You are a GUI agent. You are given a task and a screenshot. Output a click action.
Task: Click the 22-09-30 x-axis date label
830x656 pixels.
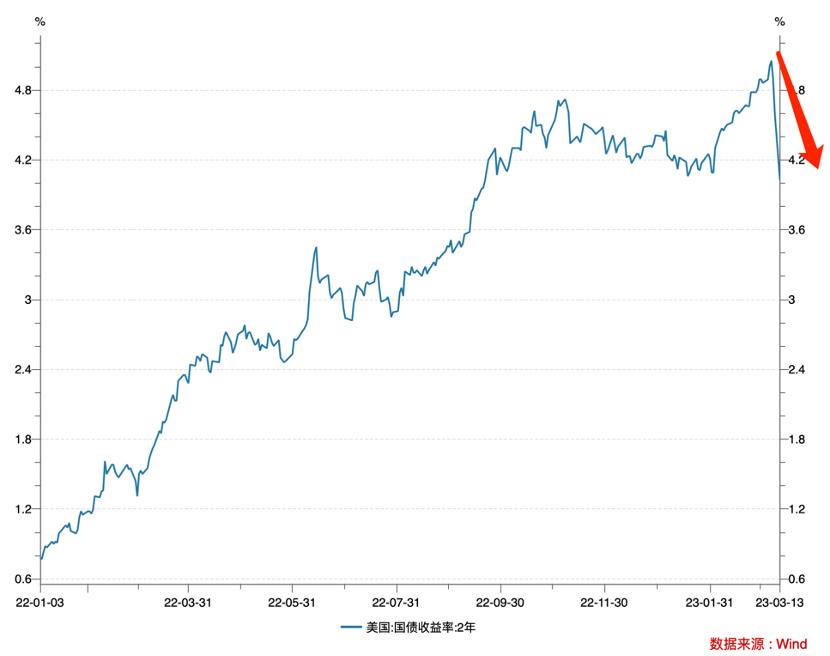tap(501, 602)
